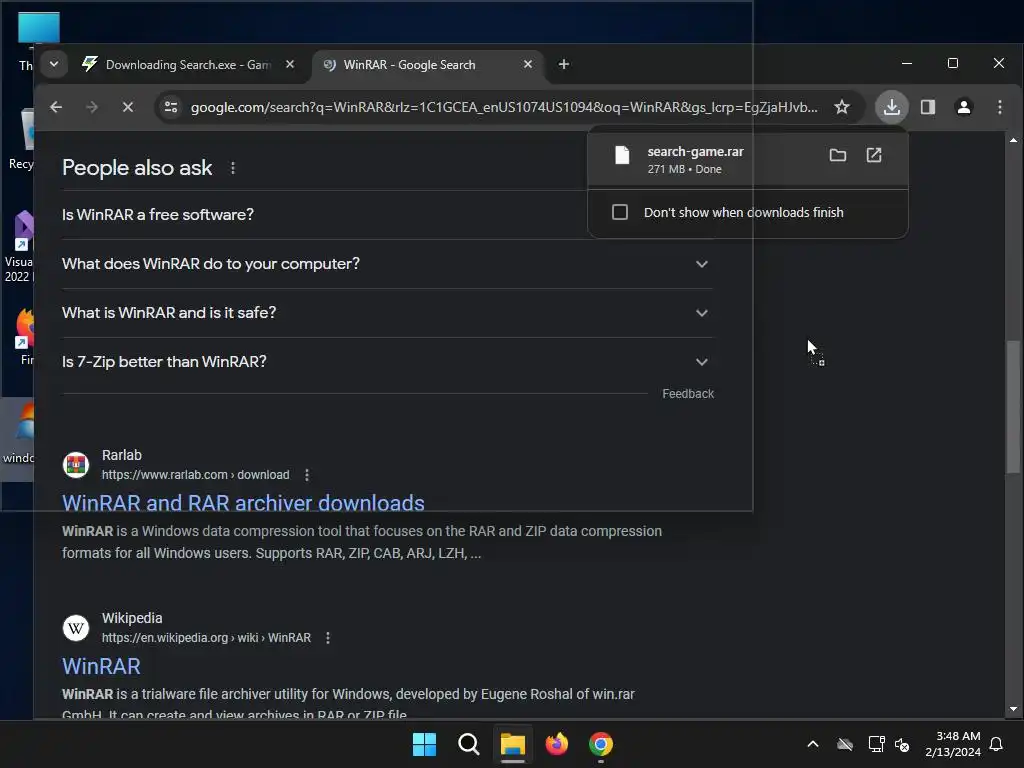Add a new tab
The height and width of the screenshot is (768, 1024).
pos(564,64)
